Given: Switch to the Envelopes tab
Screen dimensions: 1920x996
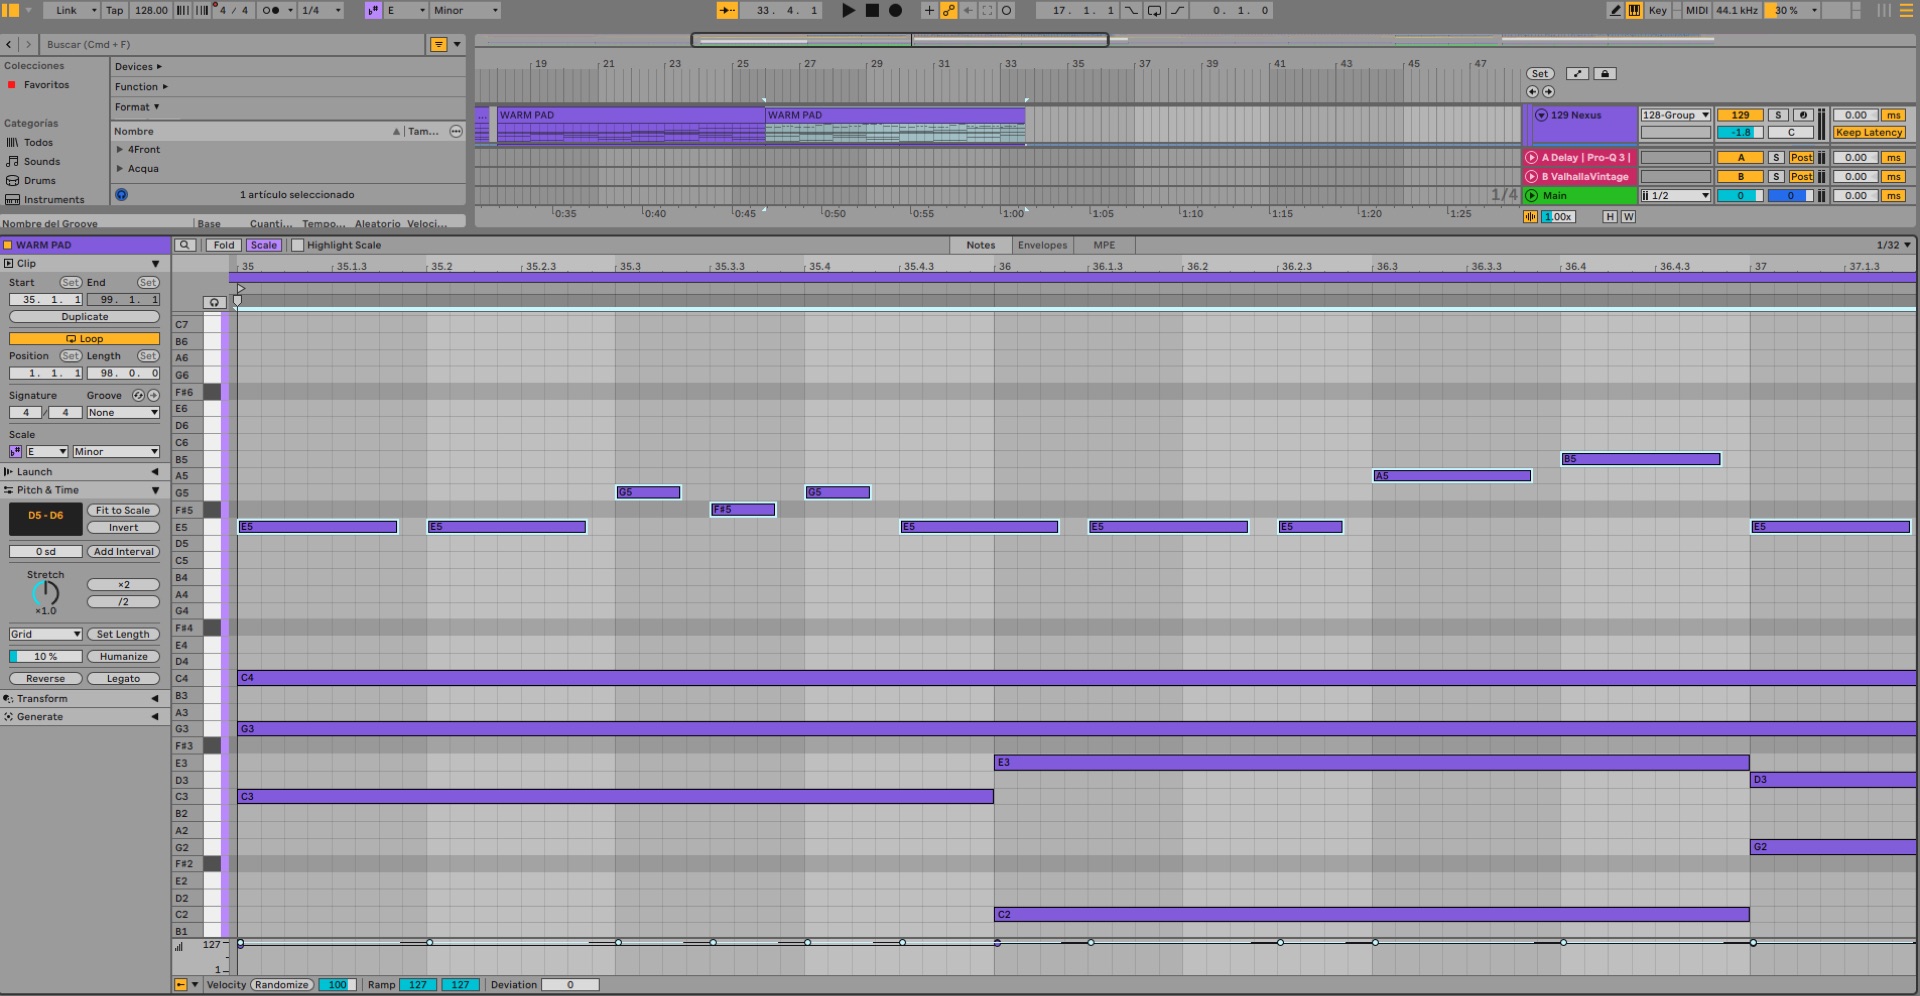Looking at the screenshot, I should pos(1042,245).
